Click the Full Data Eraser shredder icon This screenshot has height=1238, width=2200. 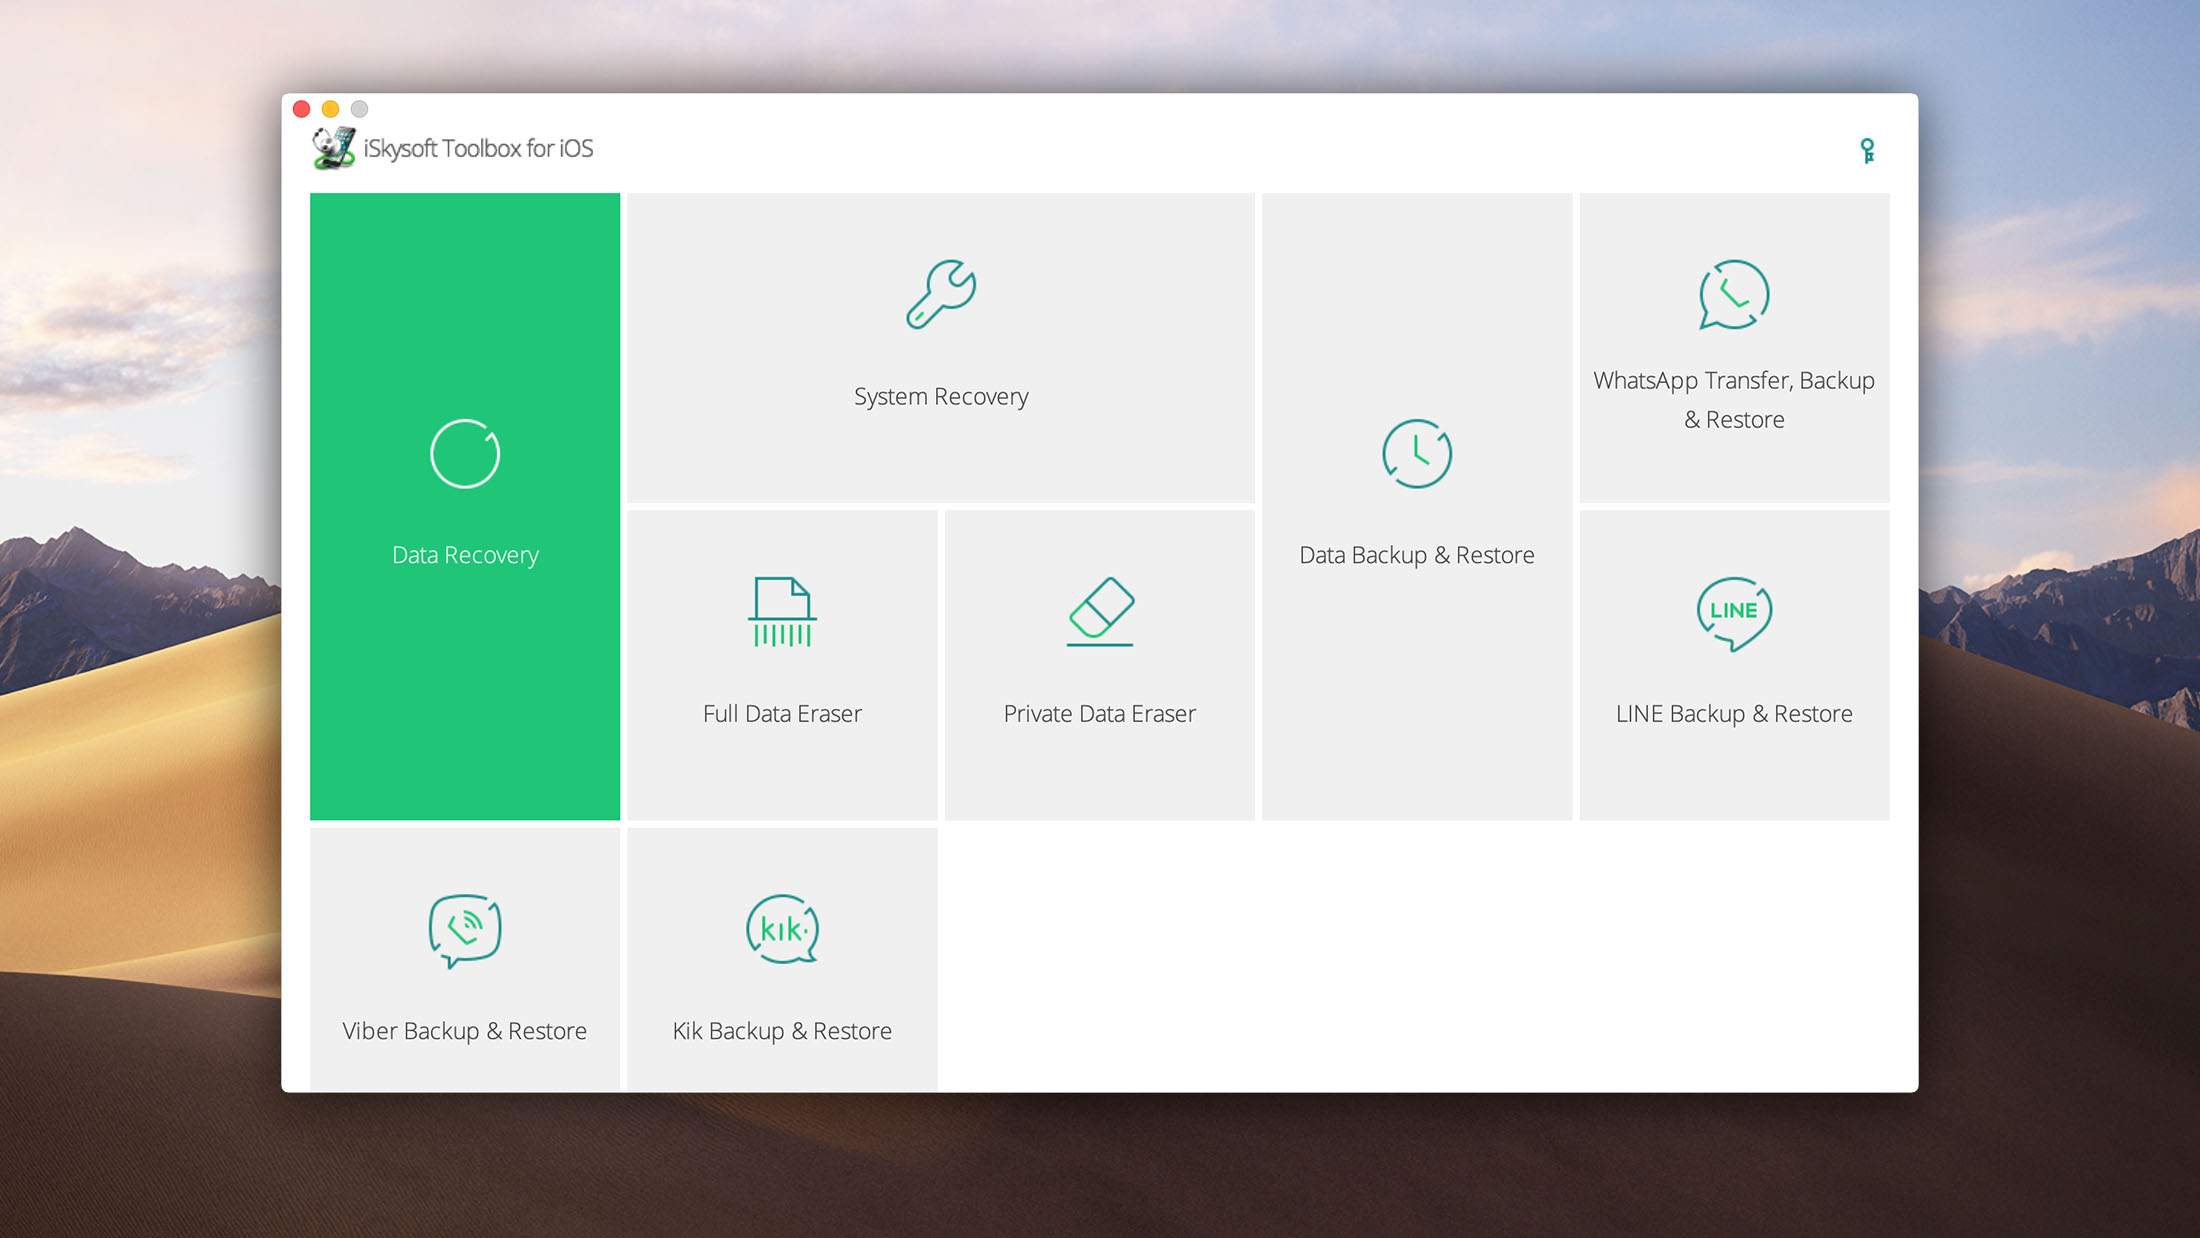[782, 612]
